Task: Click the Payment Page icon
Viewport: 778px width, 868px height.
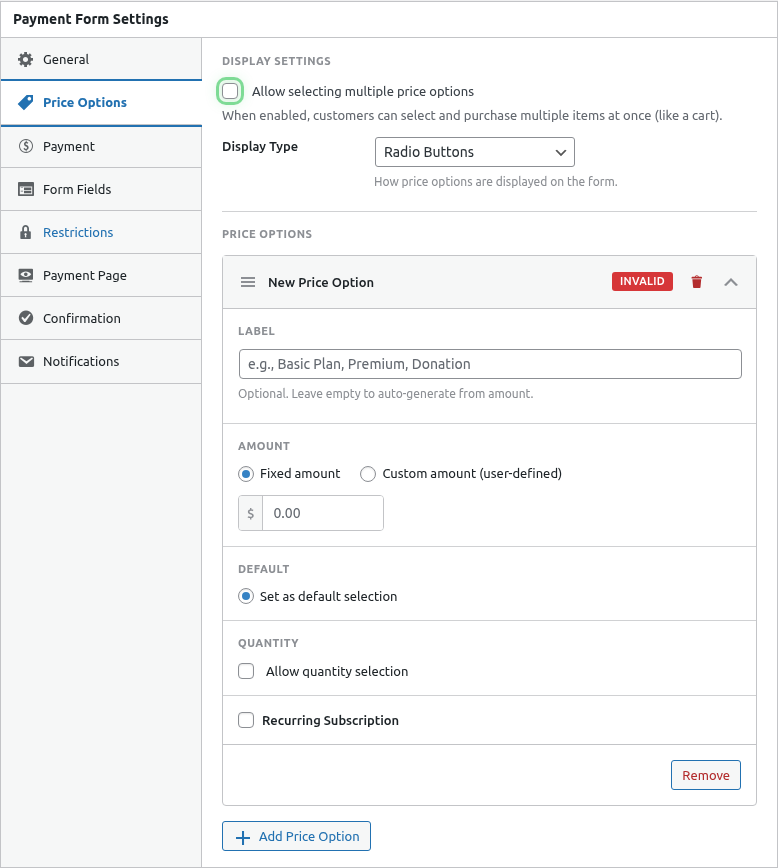Action: click(x=26, y=275)
